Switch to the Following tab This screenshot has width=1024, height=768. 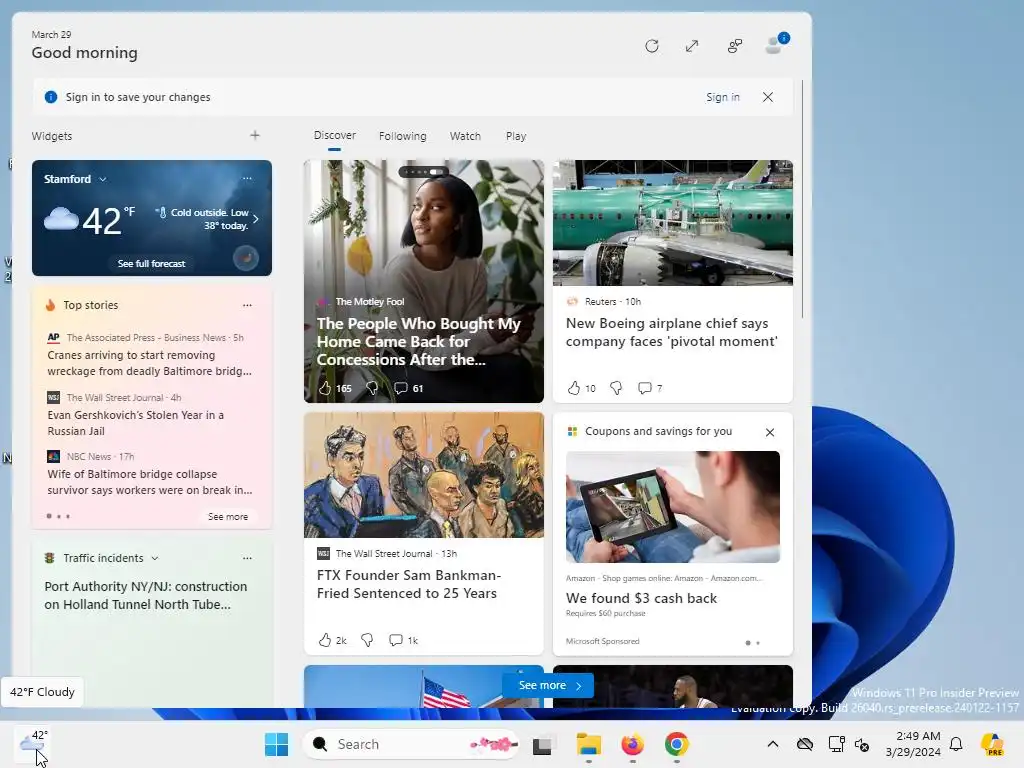[x=402, y=136]
